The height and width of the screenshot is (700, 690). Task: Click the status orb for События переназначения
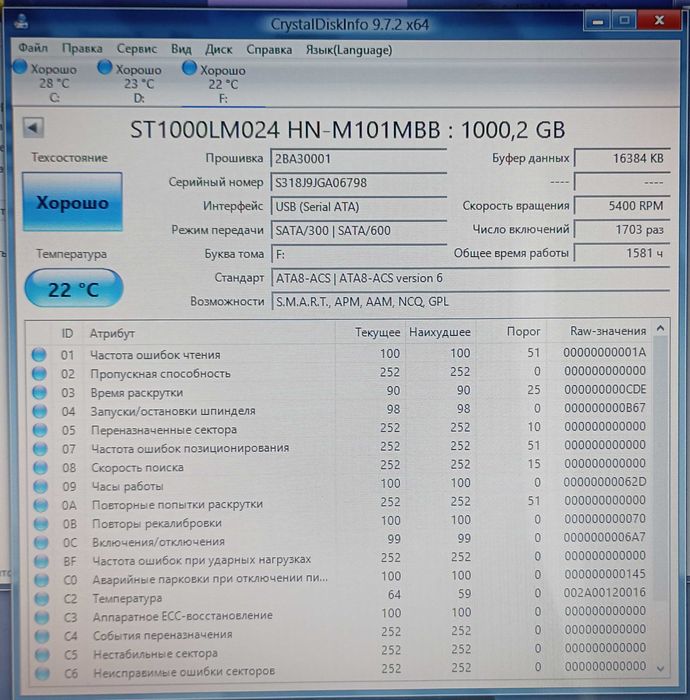tap(42, 636)
